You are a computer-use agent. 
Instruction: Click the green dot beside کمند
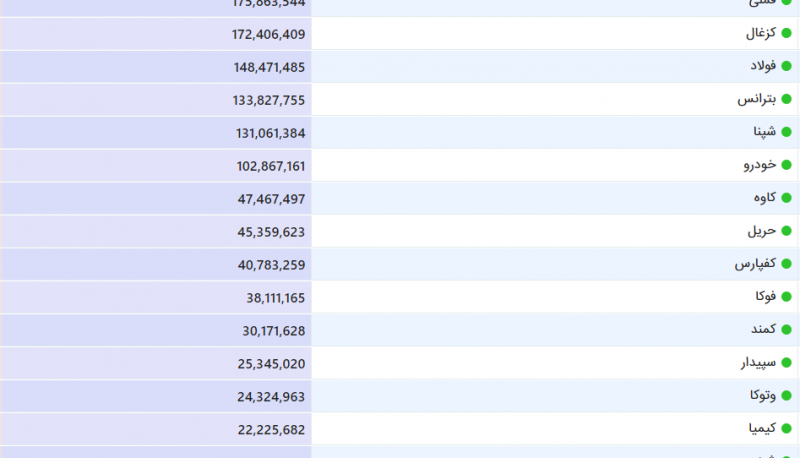[x=786, y=329]
